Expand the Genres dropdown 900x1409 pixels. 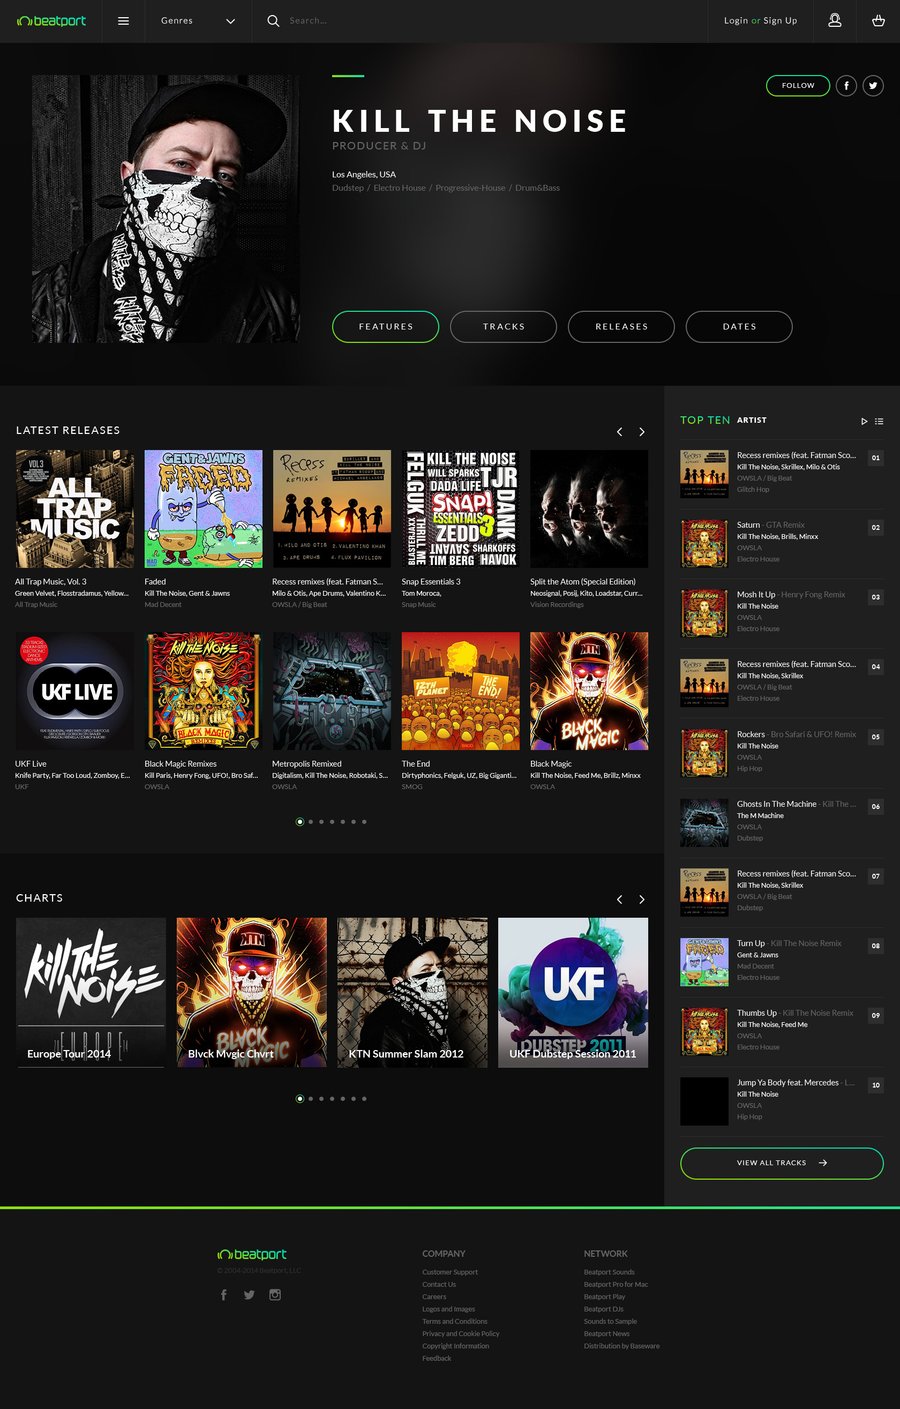[x=198, y=21]
